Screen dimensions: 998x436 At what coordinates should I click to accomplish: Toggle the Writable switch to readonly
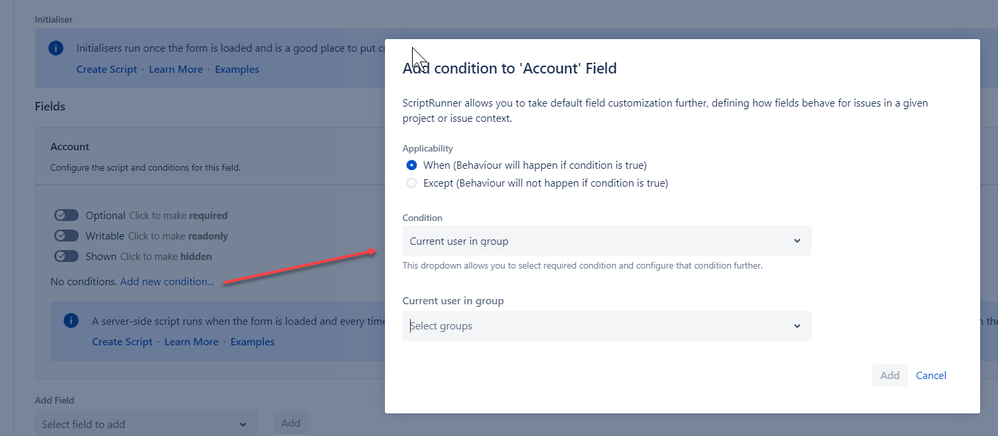[66, 236]
